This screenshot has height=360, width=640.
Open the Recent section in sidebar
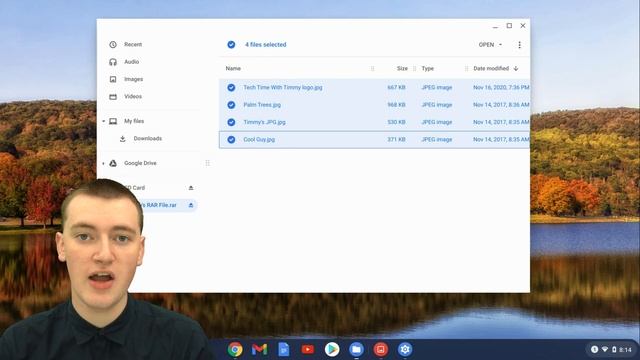click(x=133, y=44)
